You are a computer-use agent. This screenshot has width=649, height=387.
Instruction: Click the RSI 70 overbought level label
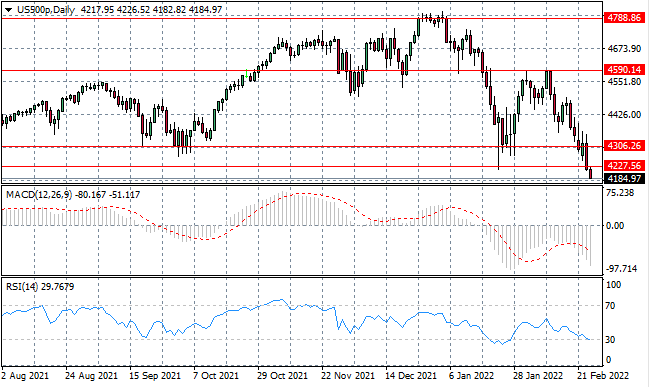pos(610,306)
